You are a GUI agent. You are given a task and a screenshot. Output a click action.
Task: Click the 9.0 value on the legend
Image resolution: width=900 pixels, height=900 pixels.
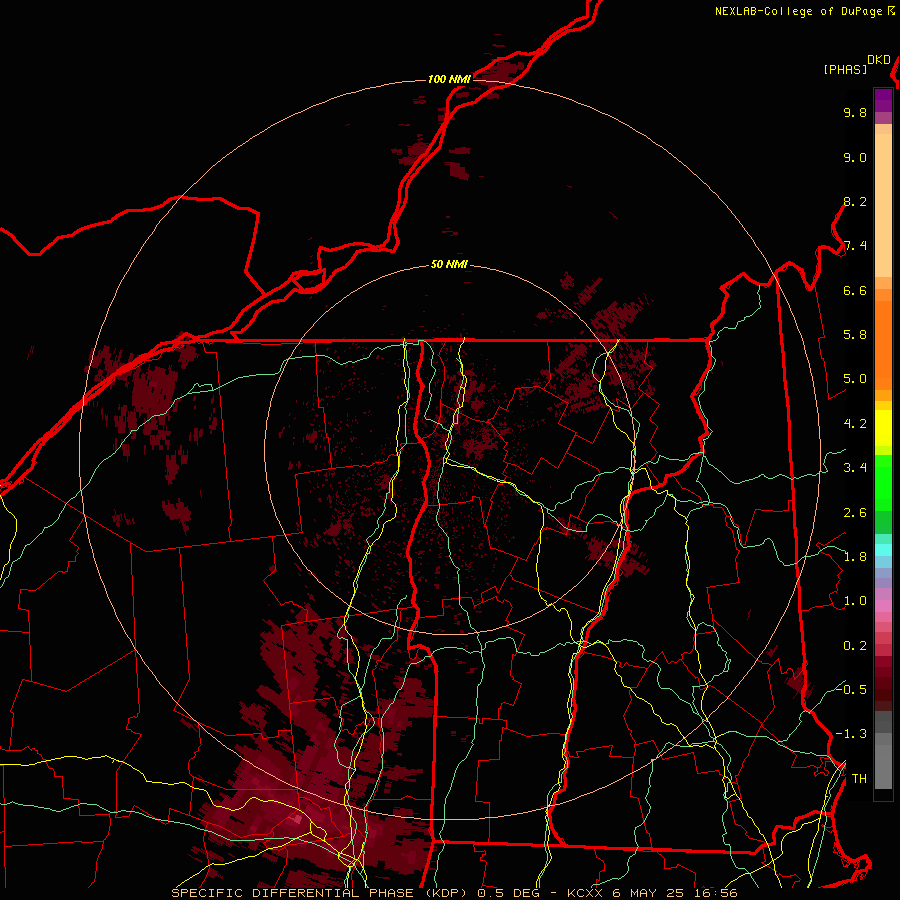tap(855, 158)
